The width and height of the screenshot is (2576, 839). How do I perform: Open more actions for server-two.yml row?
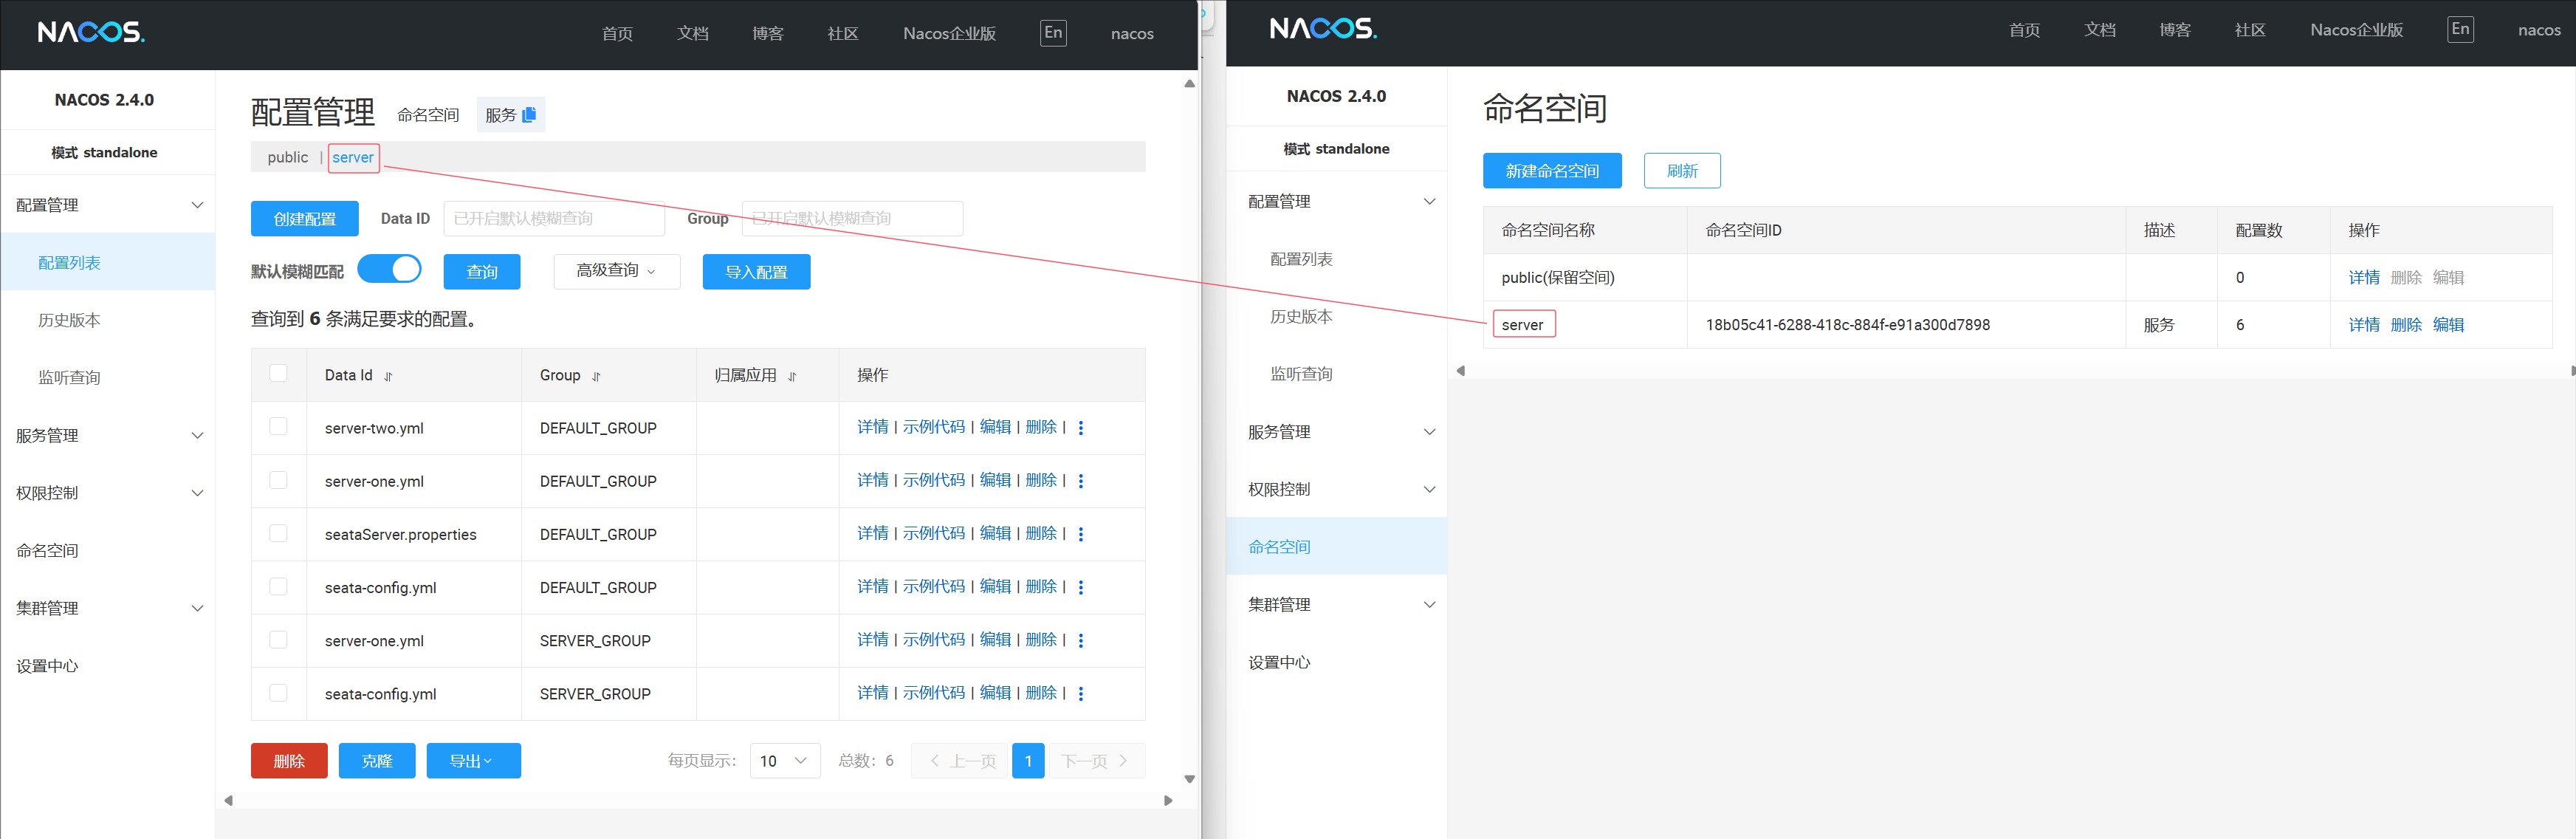[1080, 428]
